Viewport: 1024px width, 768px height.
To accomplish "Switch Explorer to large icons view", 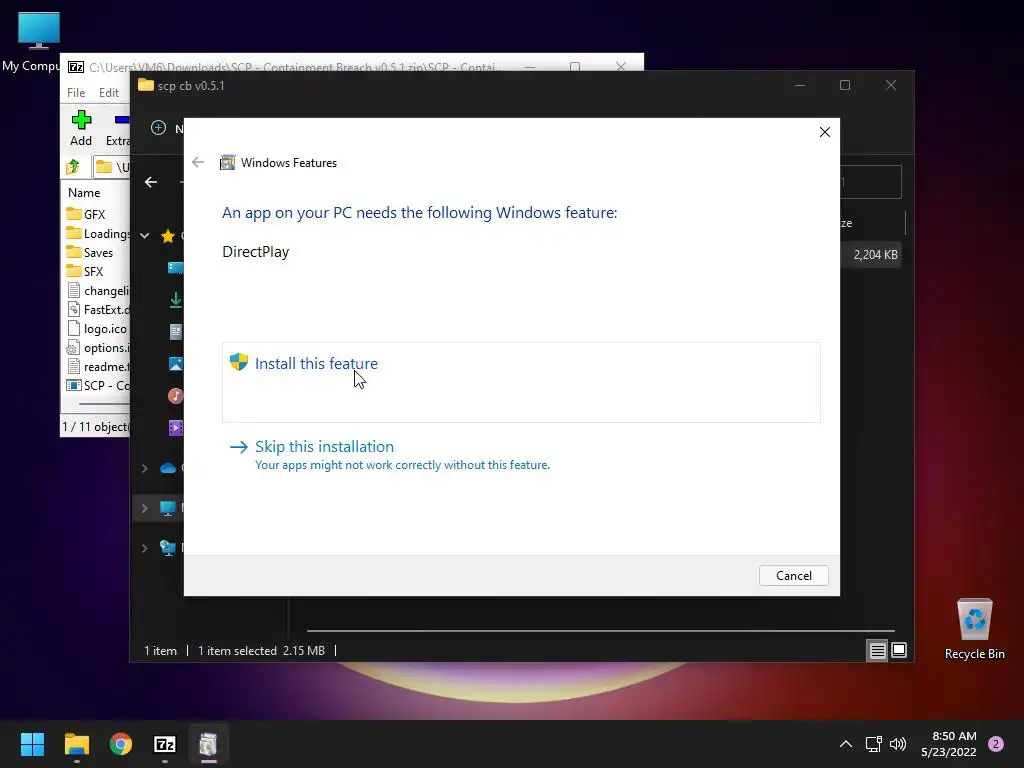I will (x=899, y=650).
